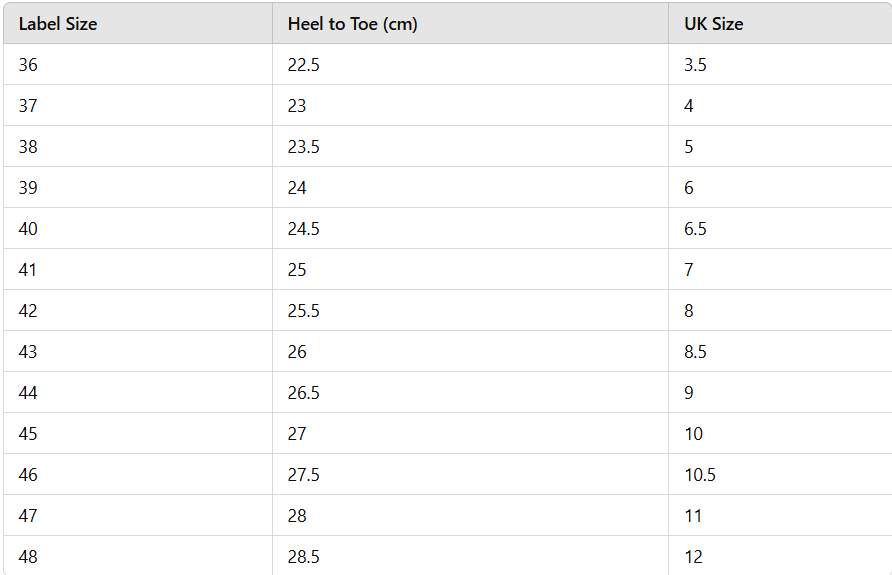Image resolution: width=892 pixels, height=575 pixels.
Task: Select heel to toe value 25.5
Action: 303,311
